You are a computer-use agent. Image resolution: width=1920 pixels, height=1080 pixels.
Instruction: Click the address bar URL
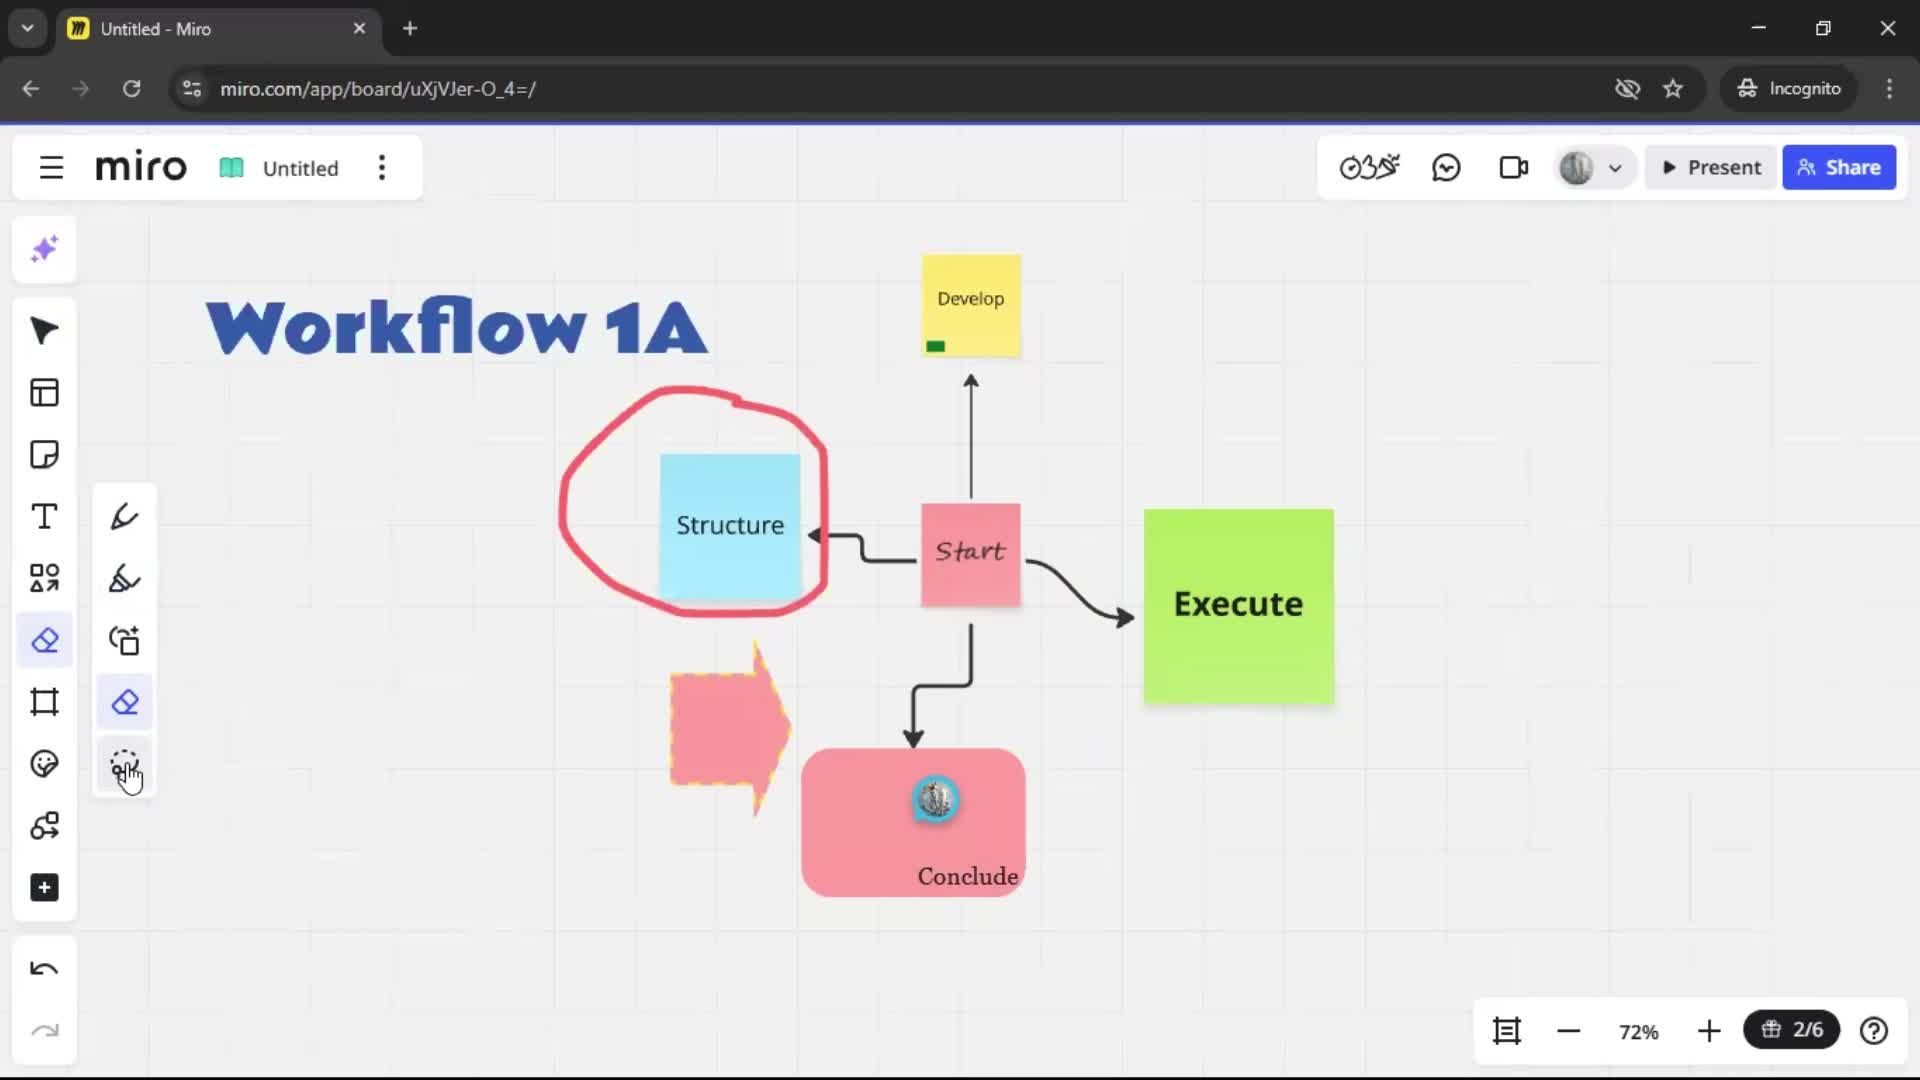[378, 89]
